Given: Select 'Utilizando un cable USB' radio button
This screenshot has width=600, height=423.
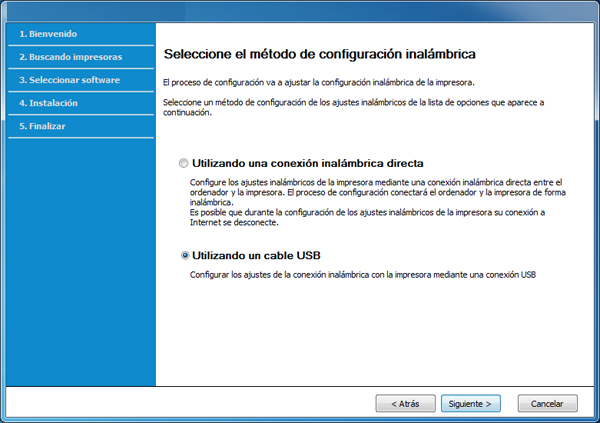Looking at the screenshot, I should pyautogui.click(x=185, y=255).
